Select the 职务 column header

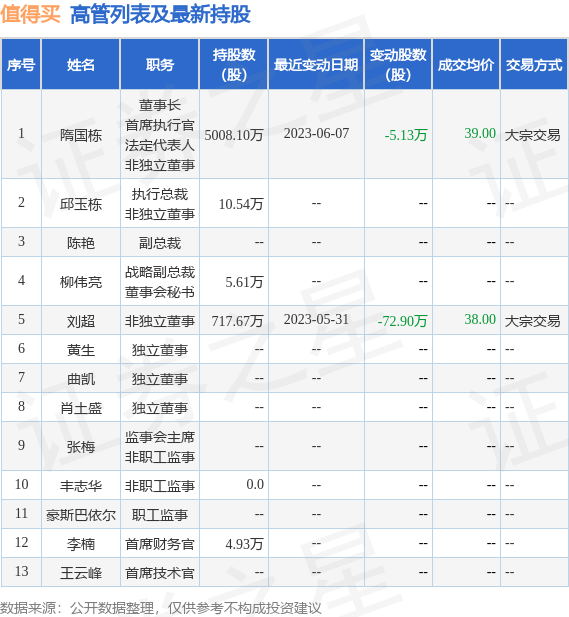click(x=159, y=65)
